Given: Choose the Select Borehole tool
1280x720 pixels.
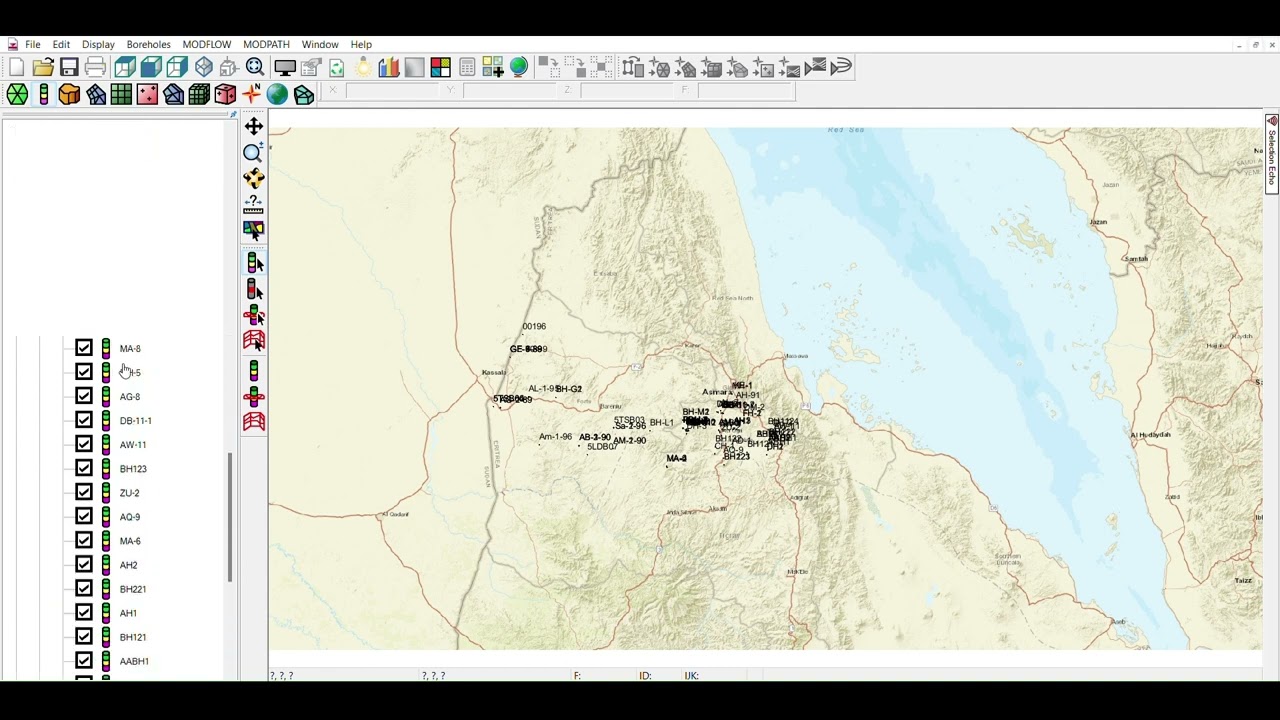Looking at the screenshot, I should tap(254, 263).
